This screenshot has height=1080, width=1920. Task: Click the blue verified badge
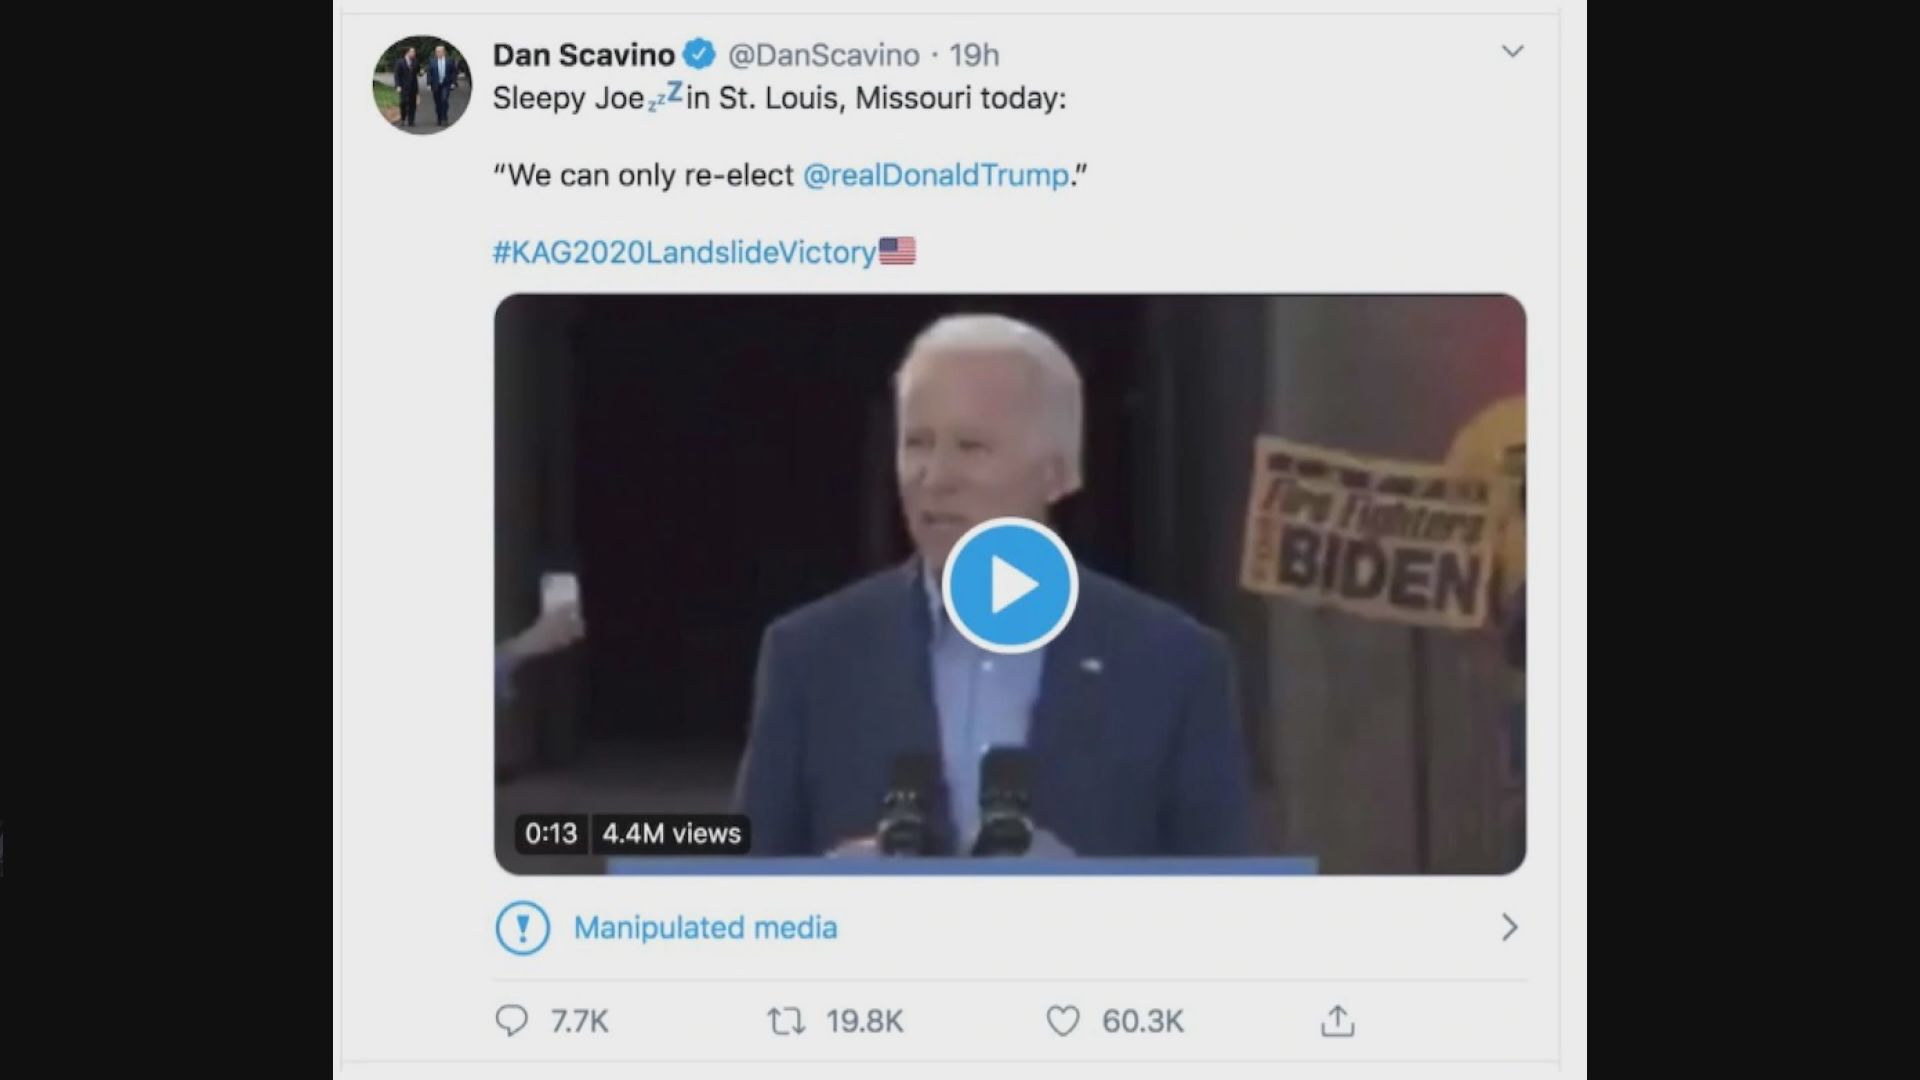700,54
